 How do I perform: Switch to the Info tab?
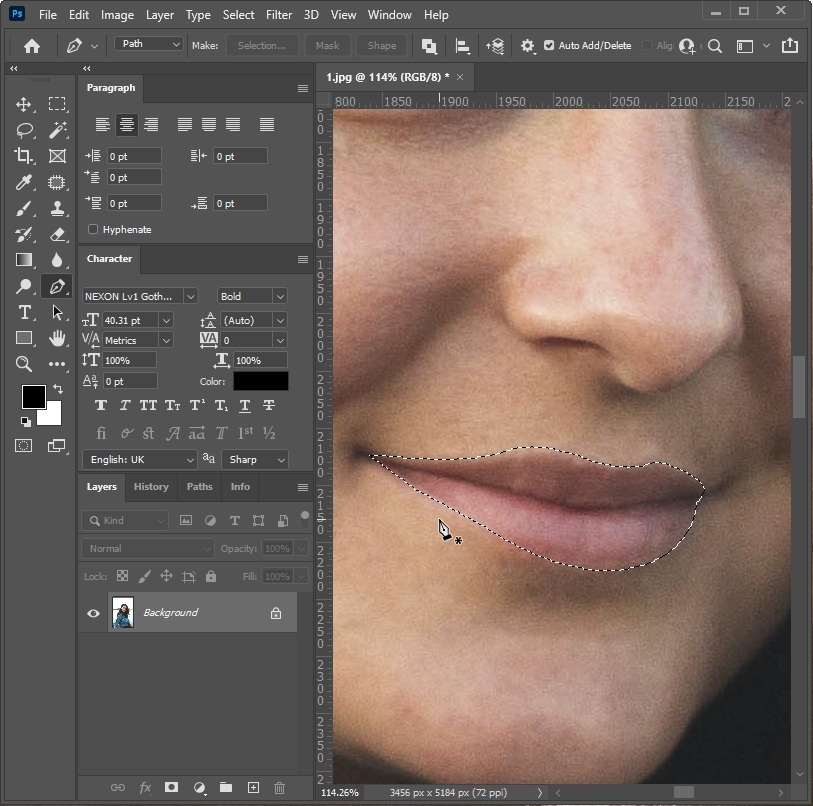[x=240, y=487]
